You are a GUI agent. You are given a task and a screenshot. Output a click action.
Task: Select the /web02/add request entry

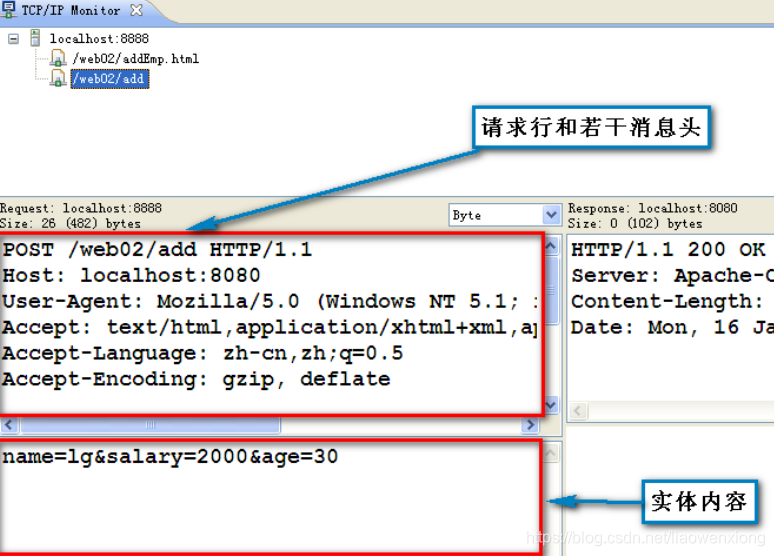coord(110,79)
